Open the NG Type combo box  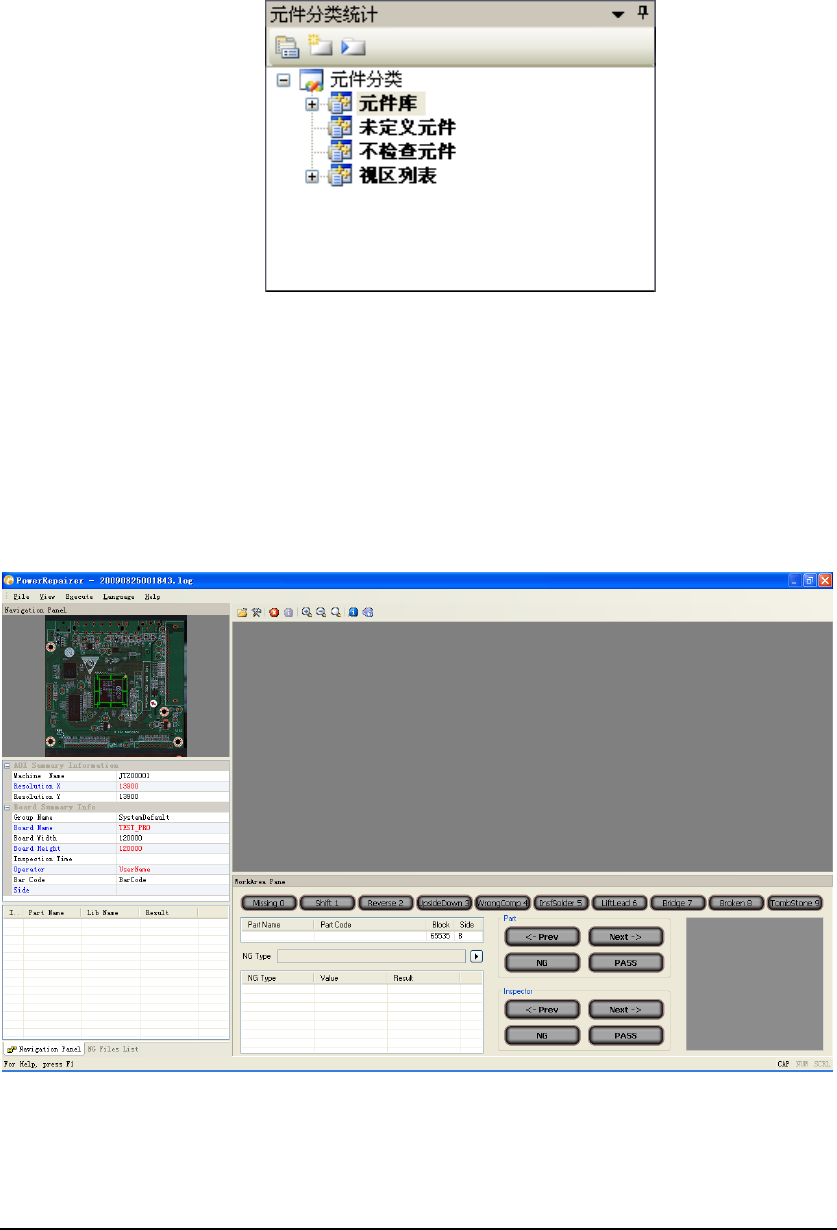coord(371,956)
